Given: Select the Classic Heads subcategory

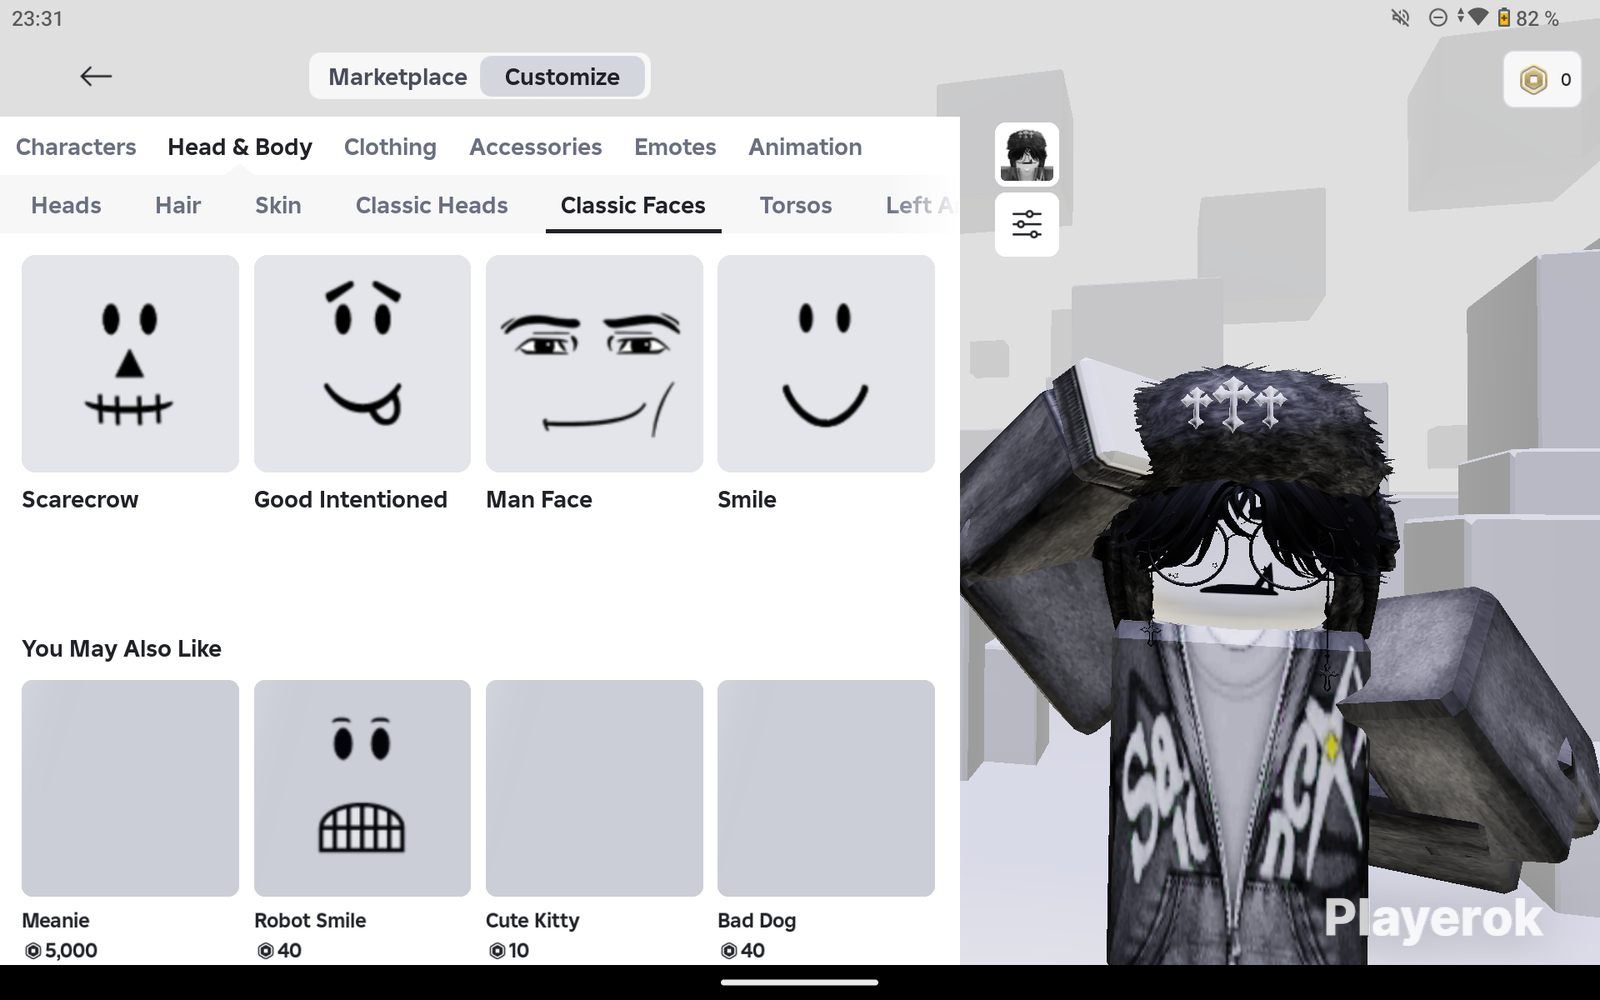Looking at the screenshot, I should (x=432, y=205).
